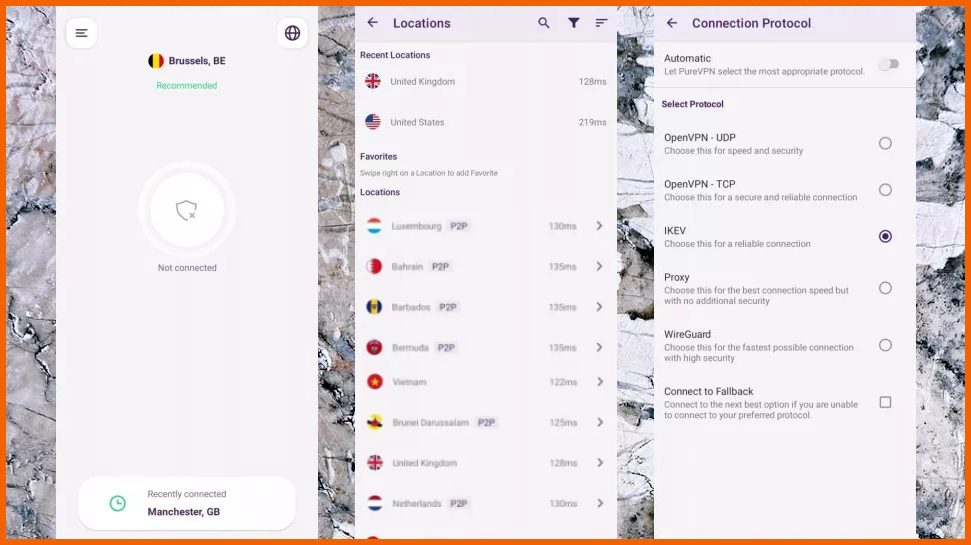
Task: Click the Brunei Darussalam flag icon
Action: [375, 422]
